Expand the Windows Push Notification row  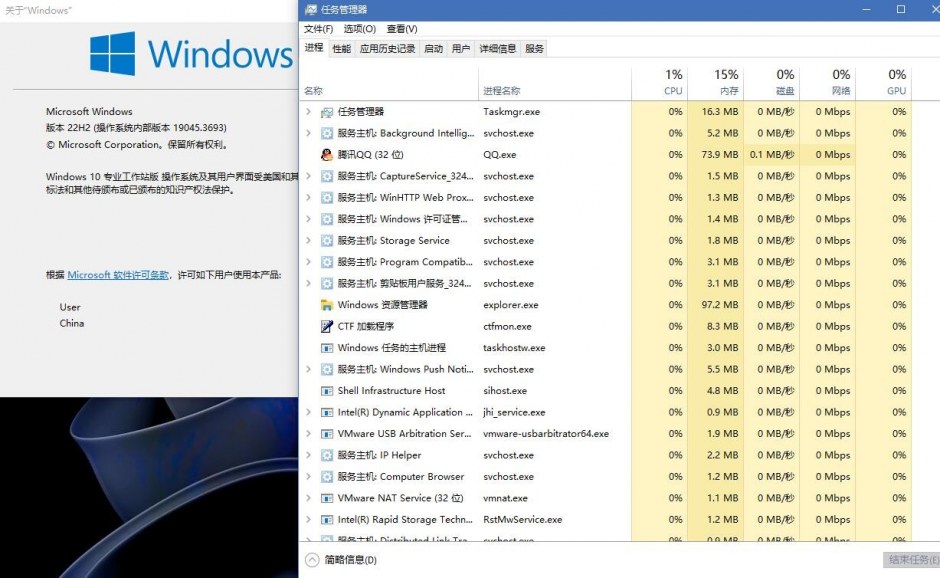308,369
